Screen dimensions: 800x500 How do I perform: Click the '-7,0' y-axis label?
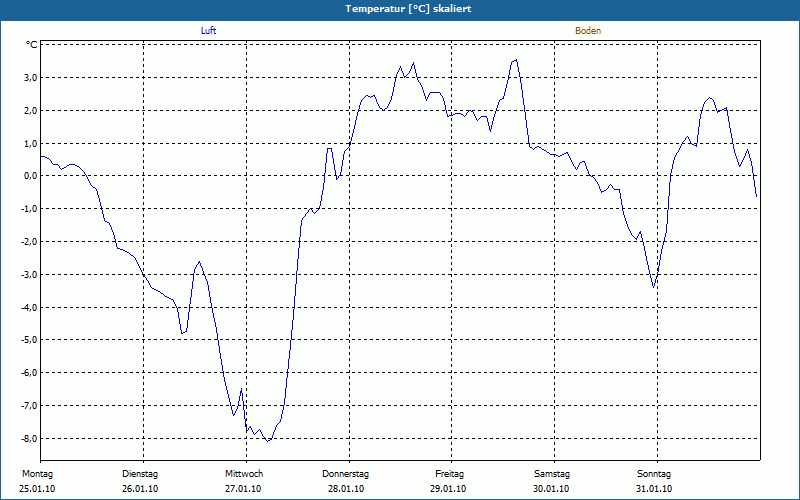coord(30,406)
